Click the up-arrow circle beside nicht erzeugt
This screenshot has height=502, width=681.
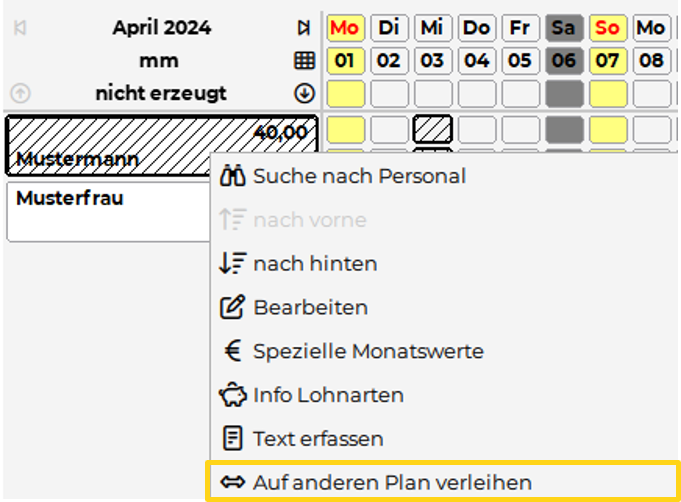[20, 94]
